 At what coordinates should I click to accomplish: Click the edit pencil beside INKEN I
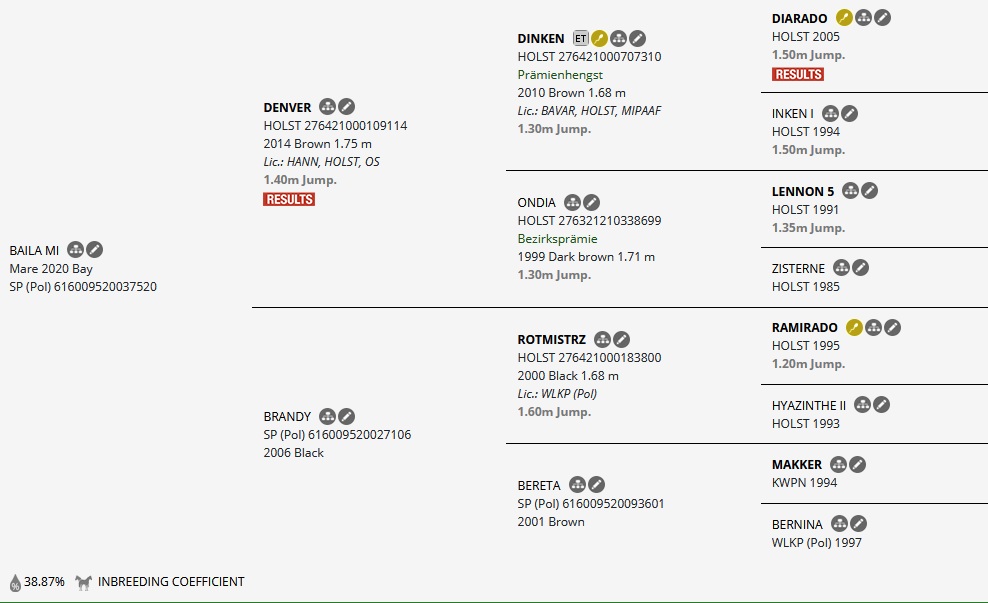point(849,114)
